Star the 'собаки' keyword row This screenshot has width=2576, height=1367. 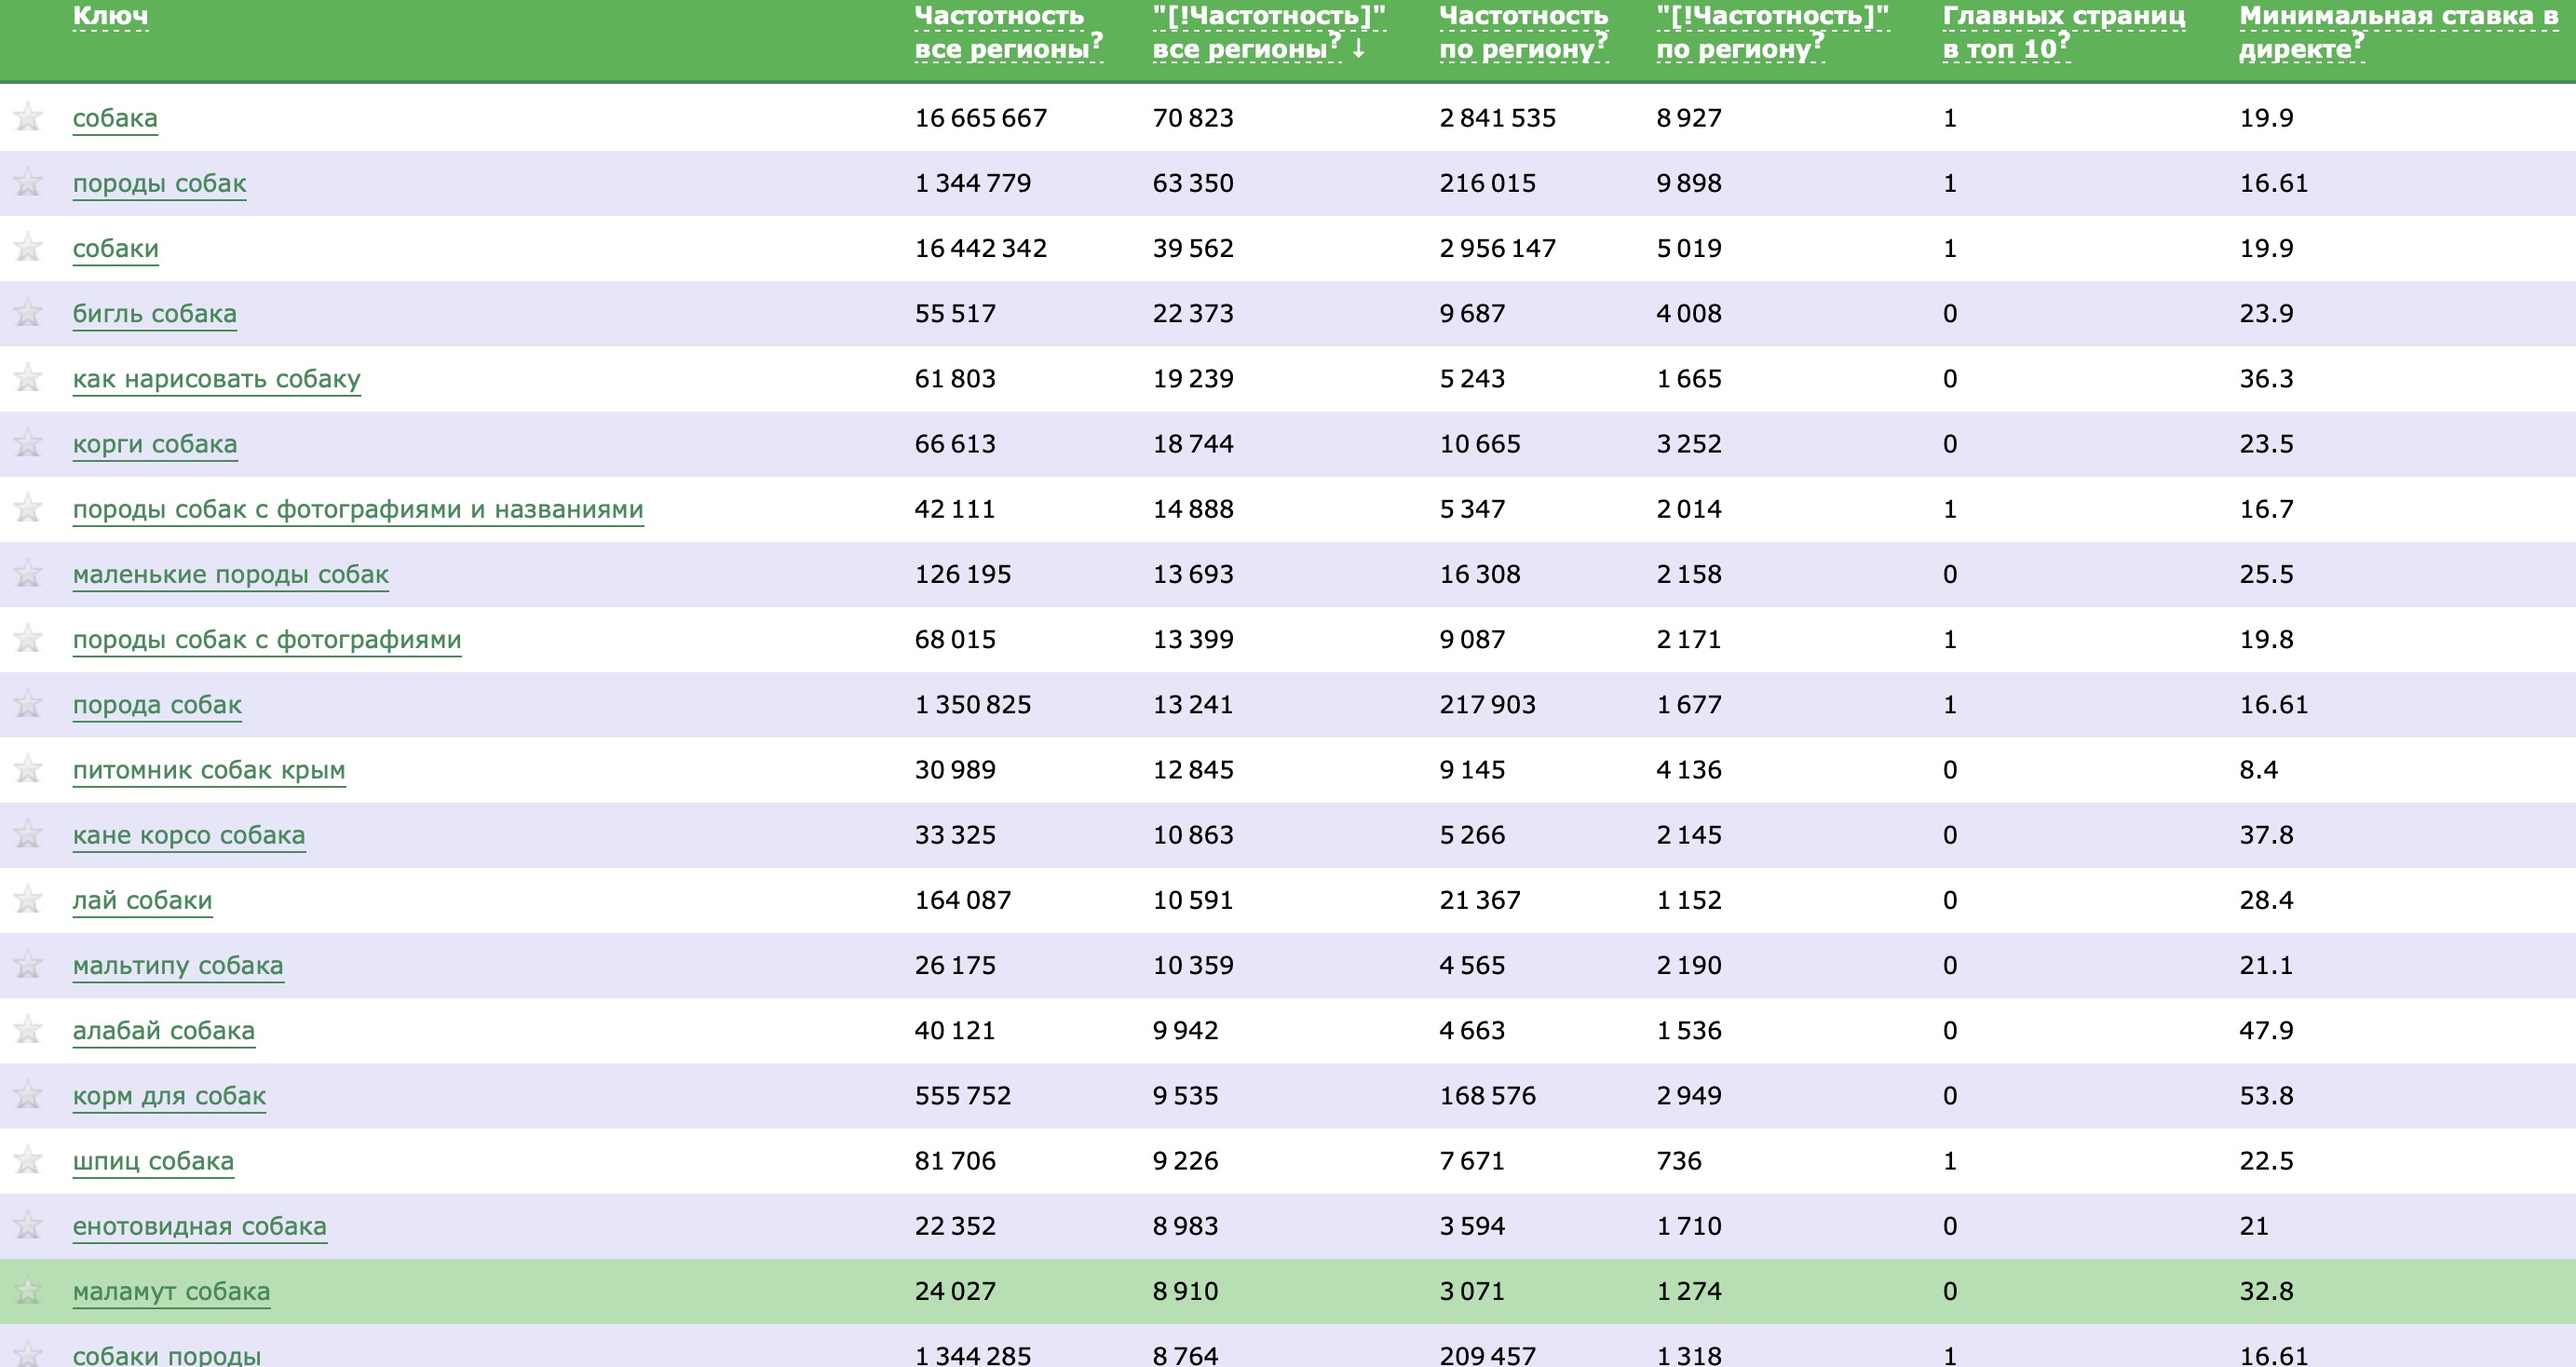pyautogui.click(x=28, y=247)
